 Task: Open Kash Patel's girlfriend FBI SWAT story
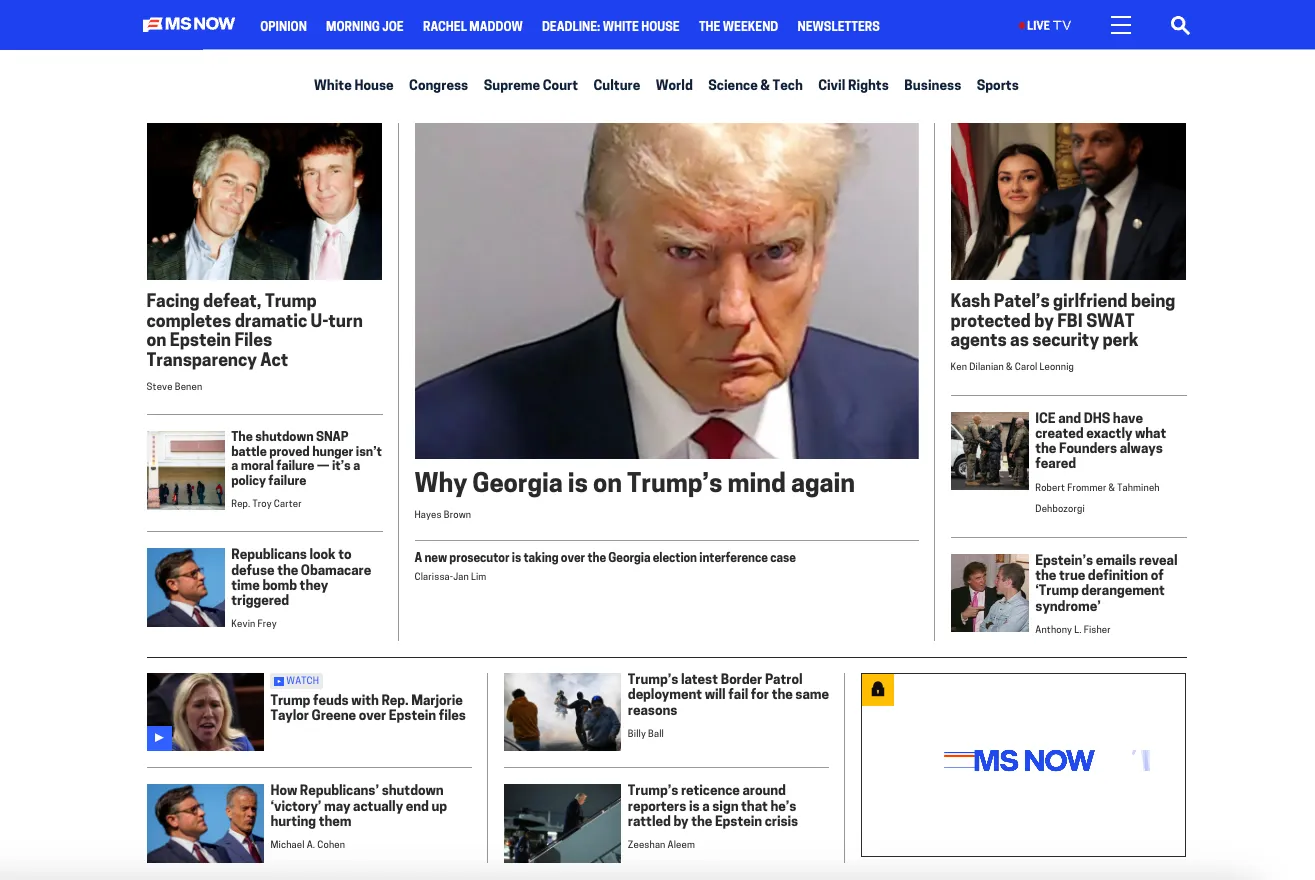click(1062, 320)
